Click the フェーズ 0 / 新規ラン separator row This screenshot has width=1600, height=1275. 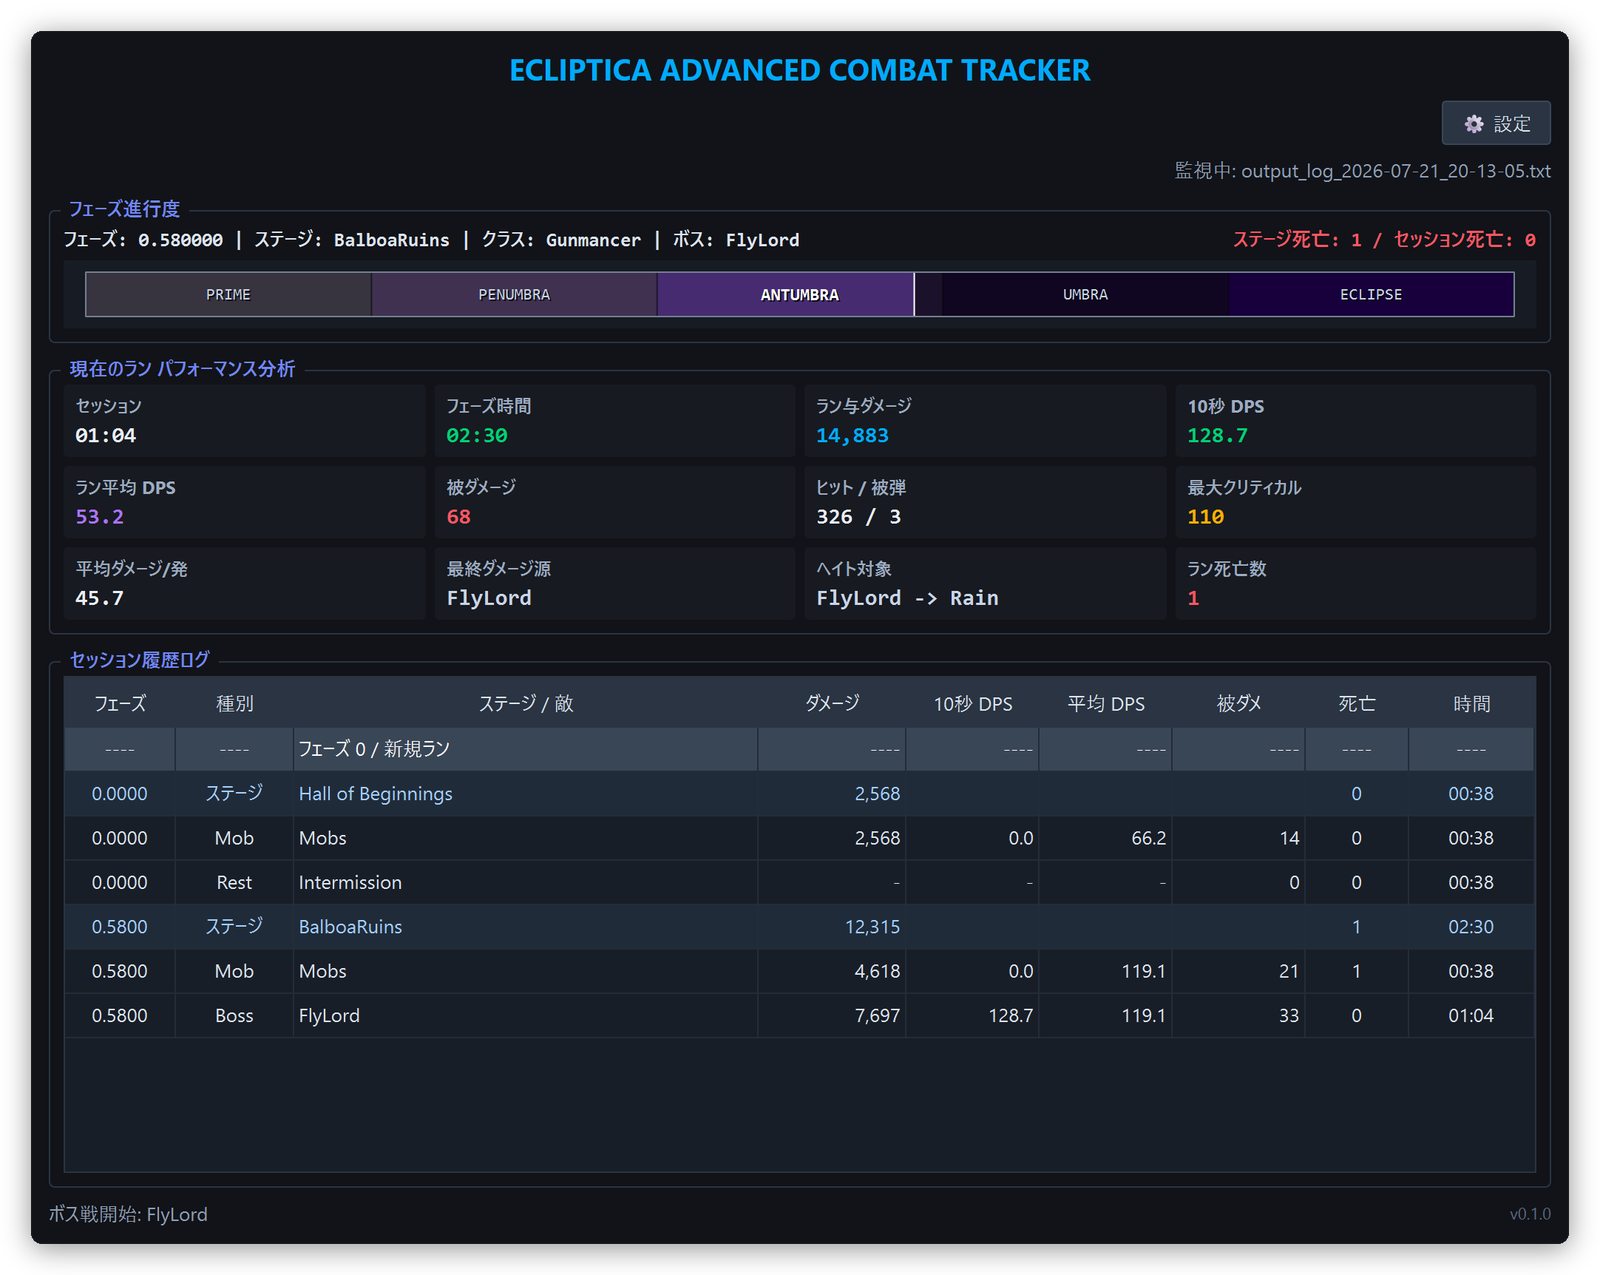click(799, 749)
